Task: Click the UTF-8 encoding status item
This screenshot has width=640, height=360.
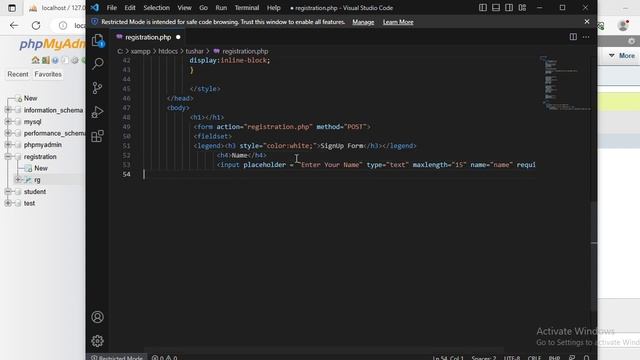Action: pos(512,358)
